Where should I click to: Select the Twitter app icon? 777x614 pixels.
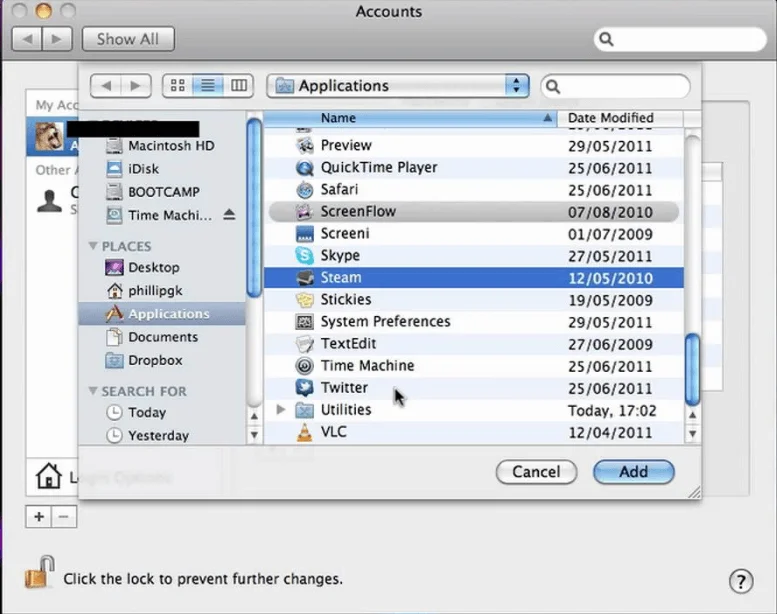305,388
